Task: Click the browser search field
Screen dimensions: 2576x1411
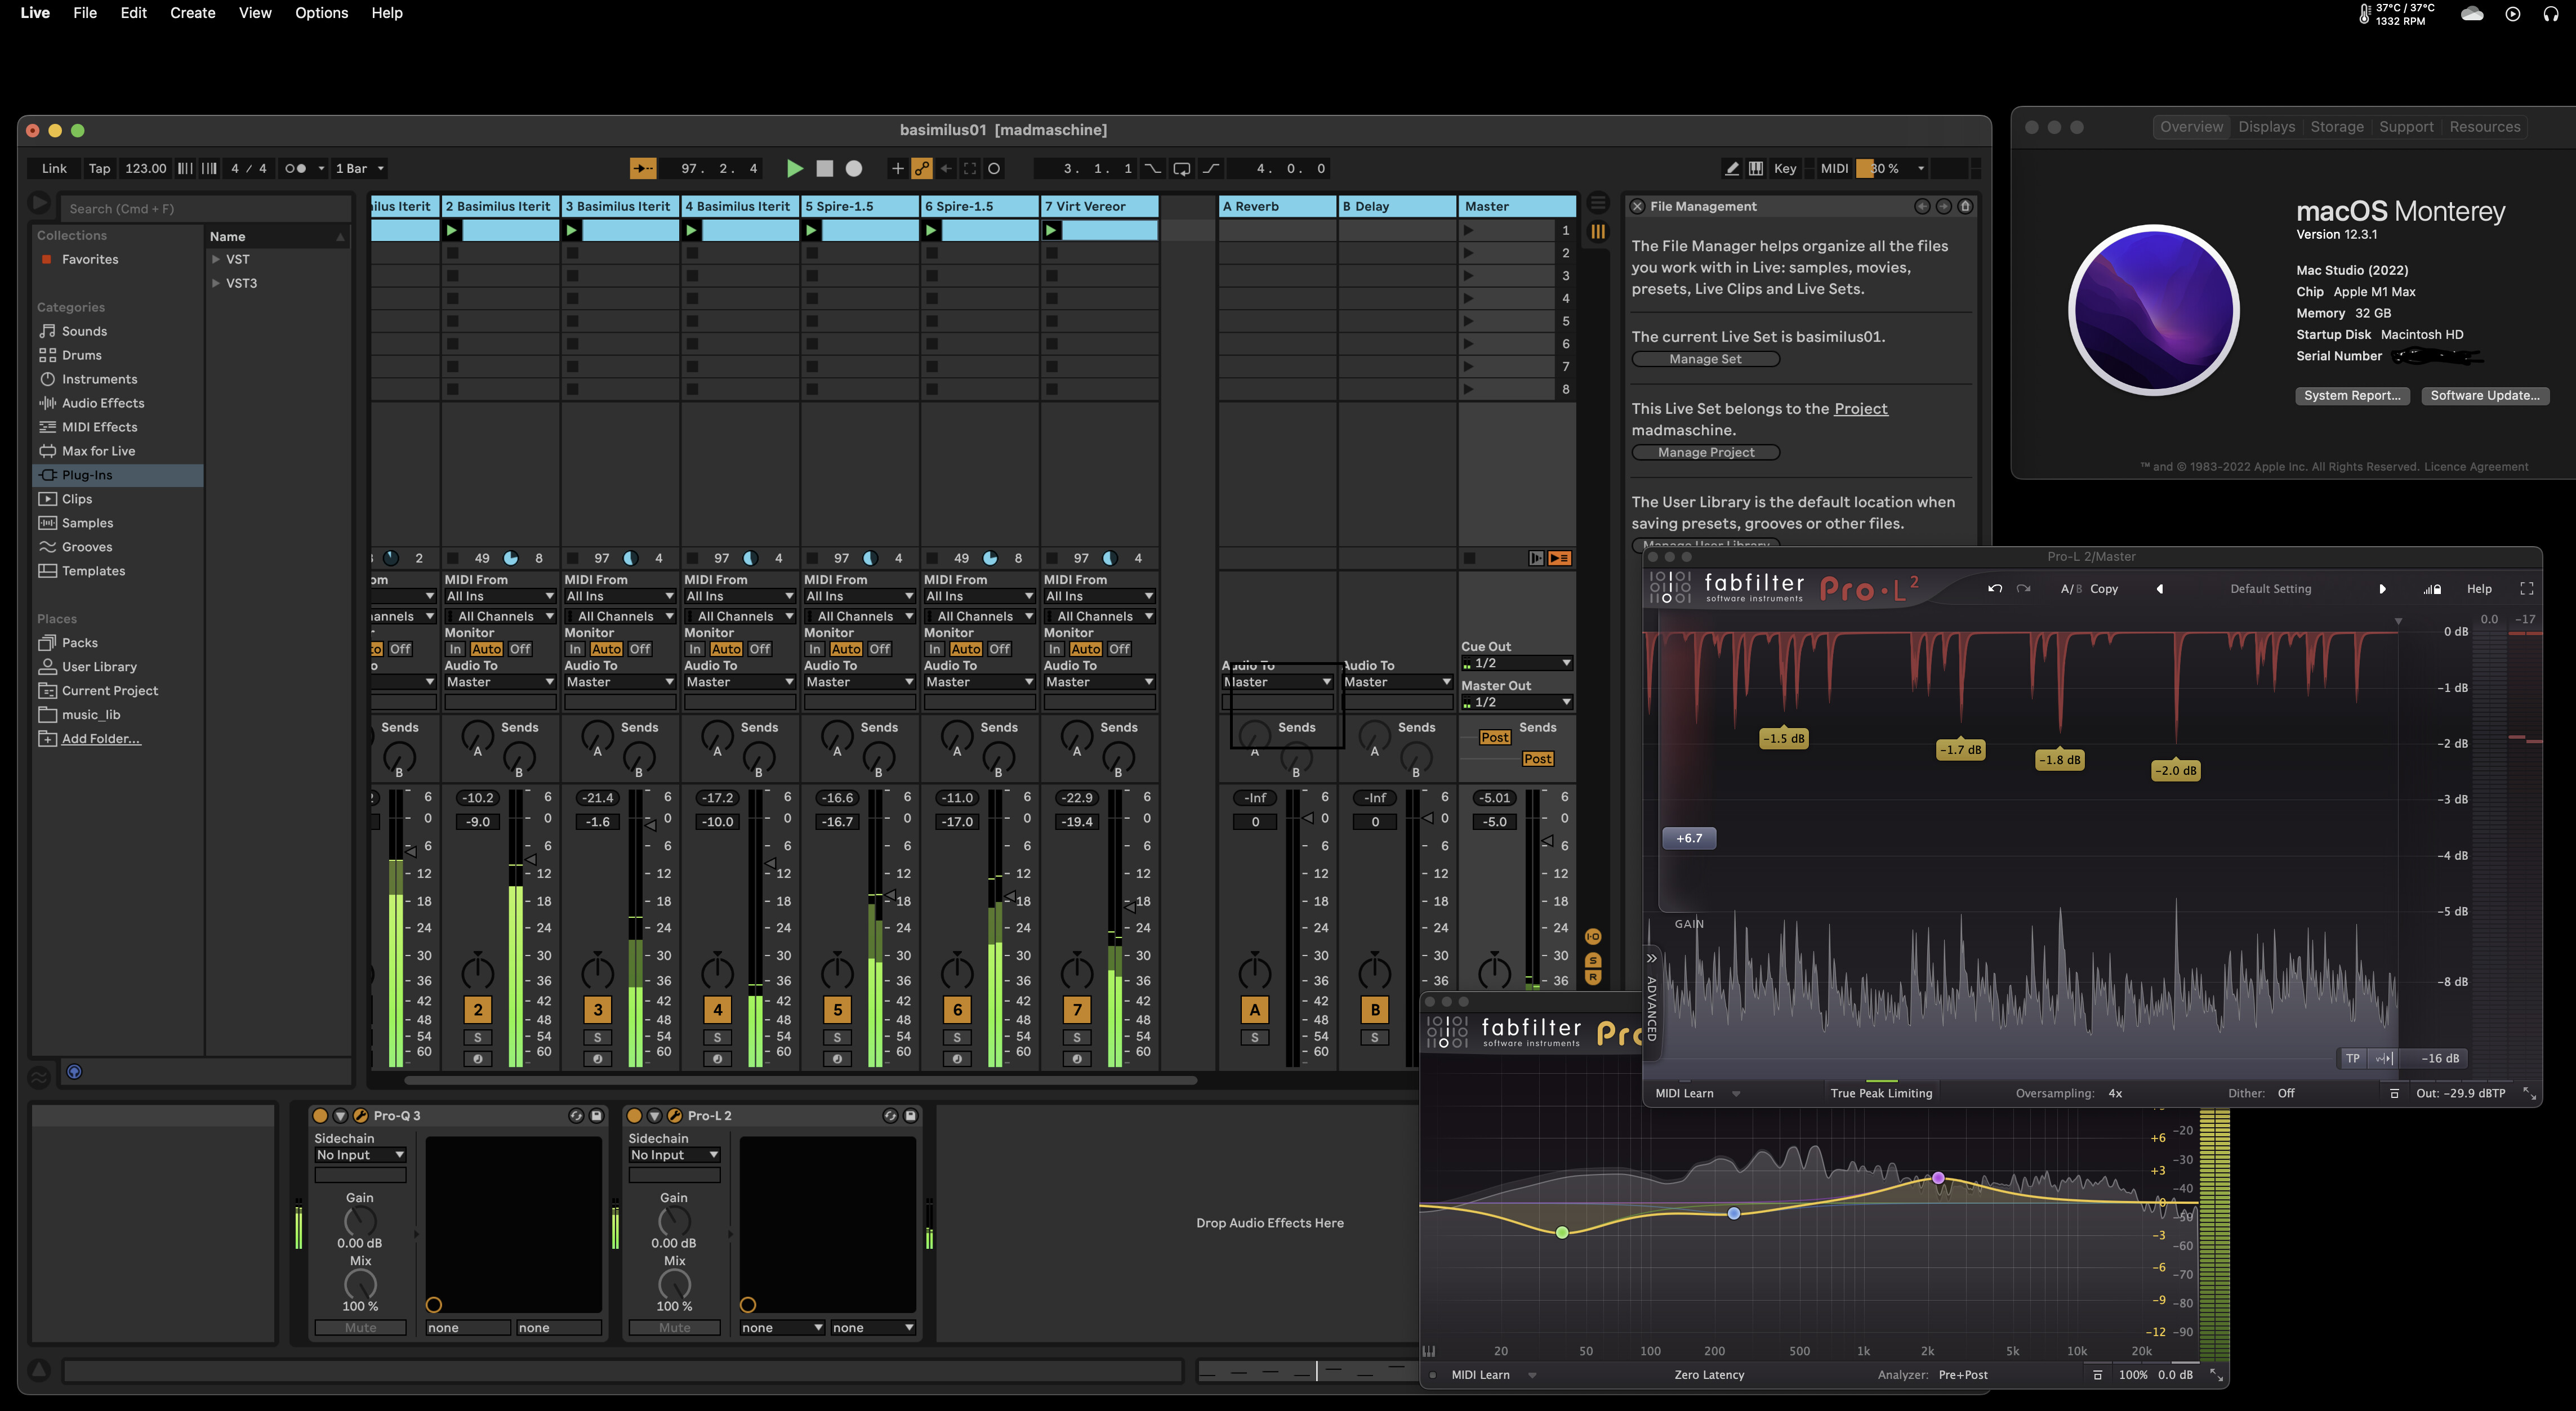Action: (205, 209)
